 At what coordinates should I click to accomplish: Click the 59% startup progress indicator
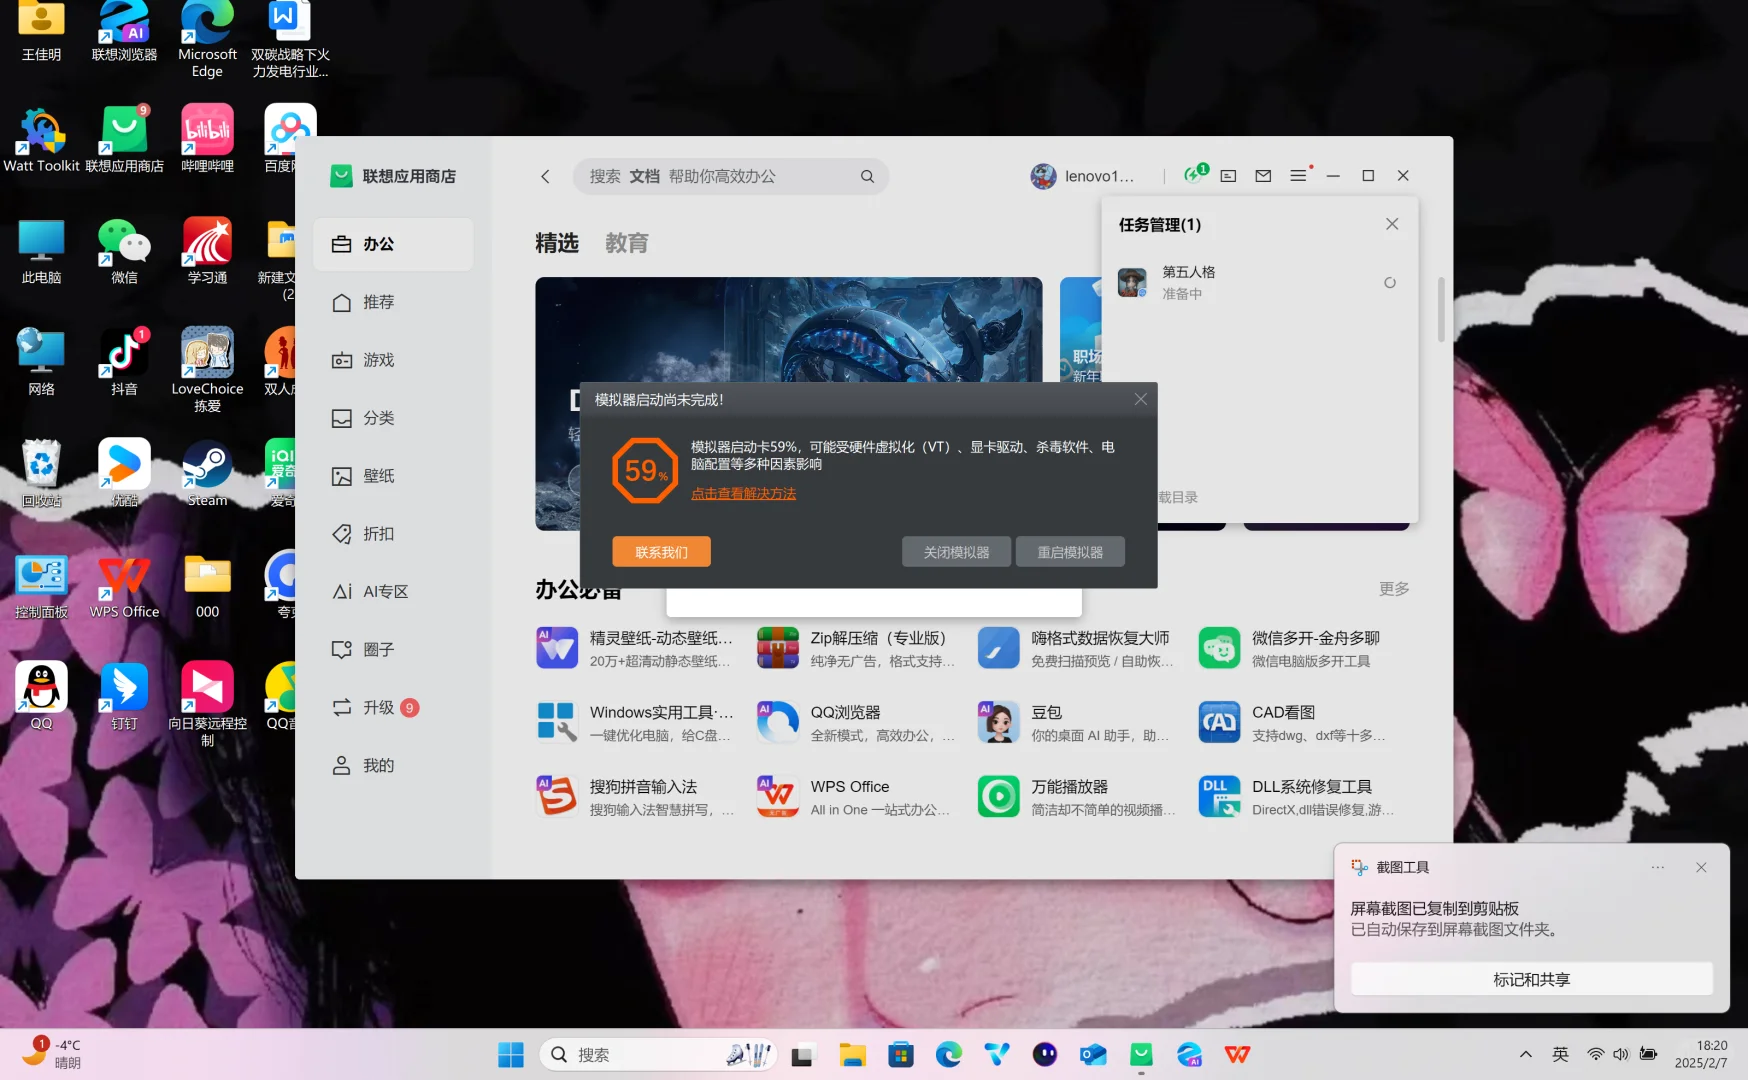644,470
